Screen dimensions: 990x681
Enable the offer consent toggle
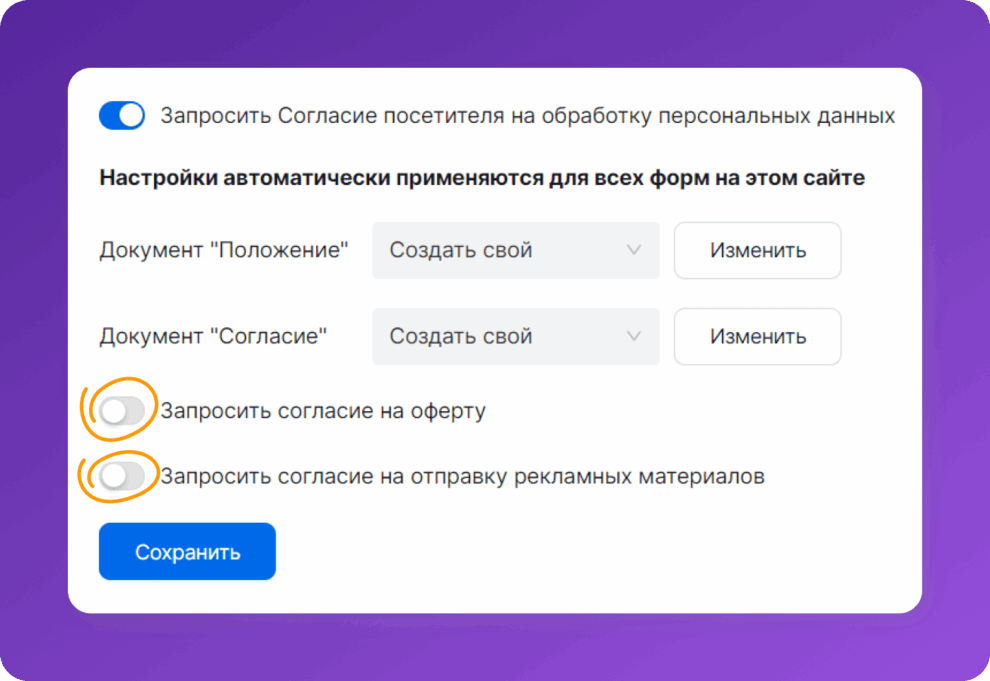tap(122, 411)
